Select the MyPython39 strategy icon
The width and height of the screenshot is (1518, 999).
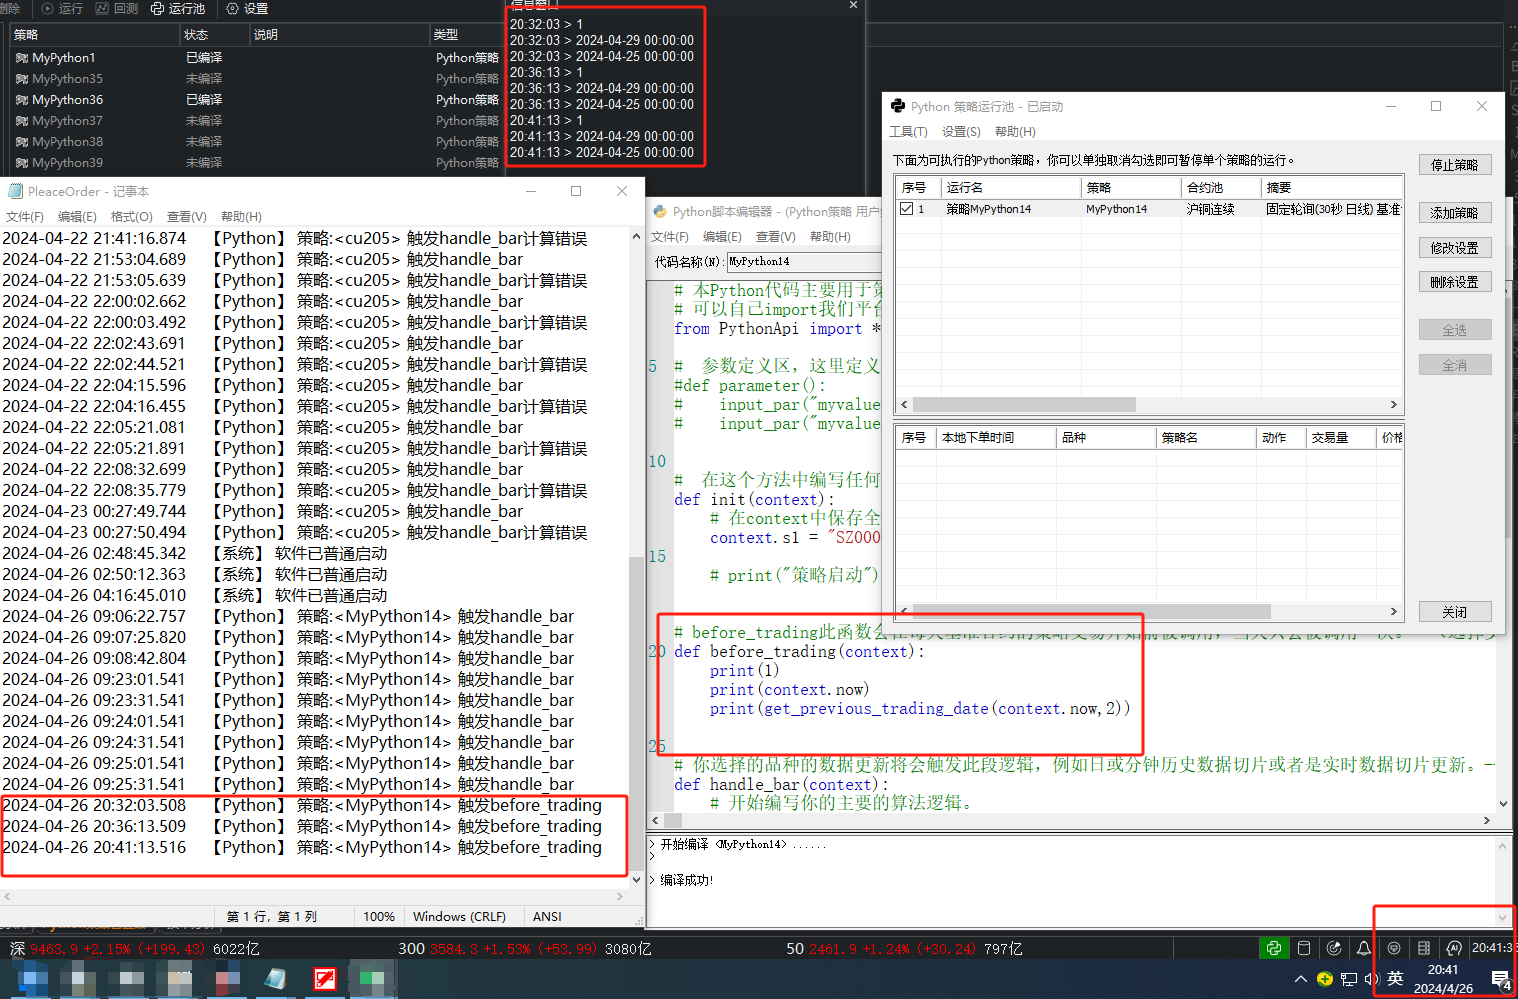pyautogui.click(x=22, y=163)
